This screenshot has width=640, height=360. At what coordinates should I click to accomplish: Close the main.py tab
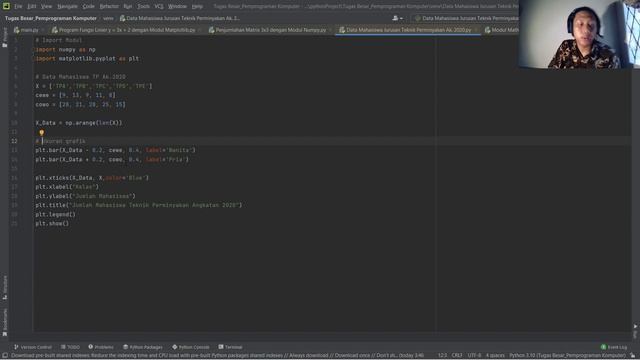click(43, 30)
